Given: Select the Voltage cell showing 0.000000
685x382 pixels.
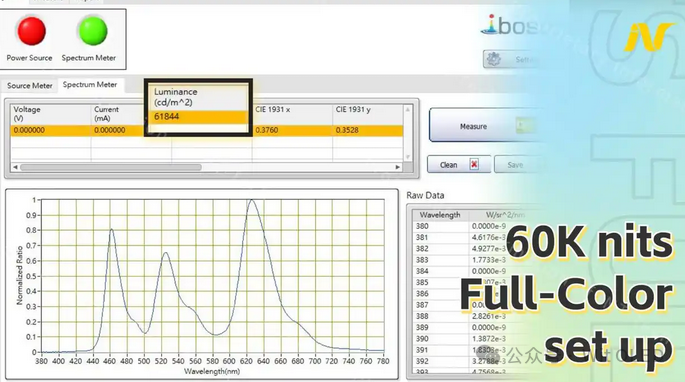Looking at the screenshot, I should [51, 130].
